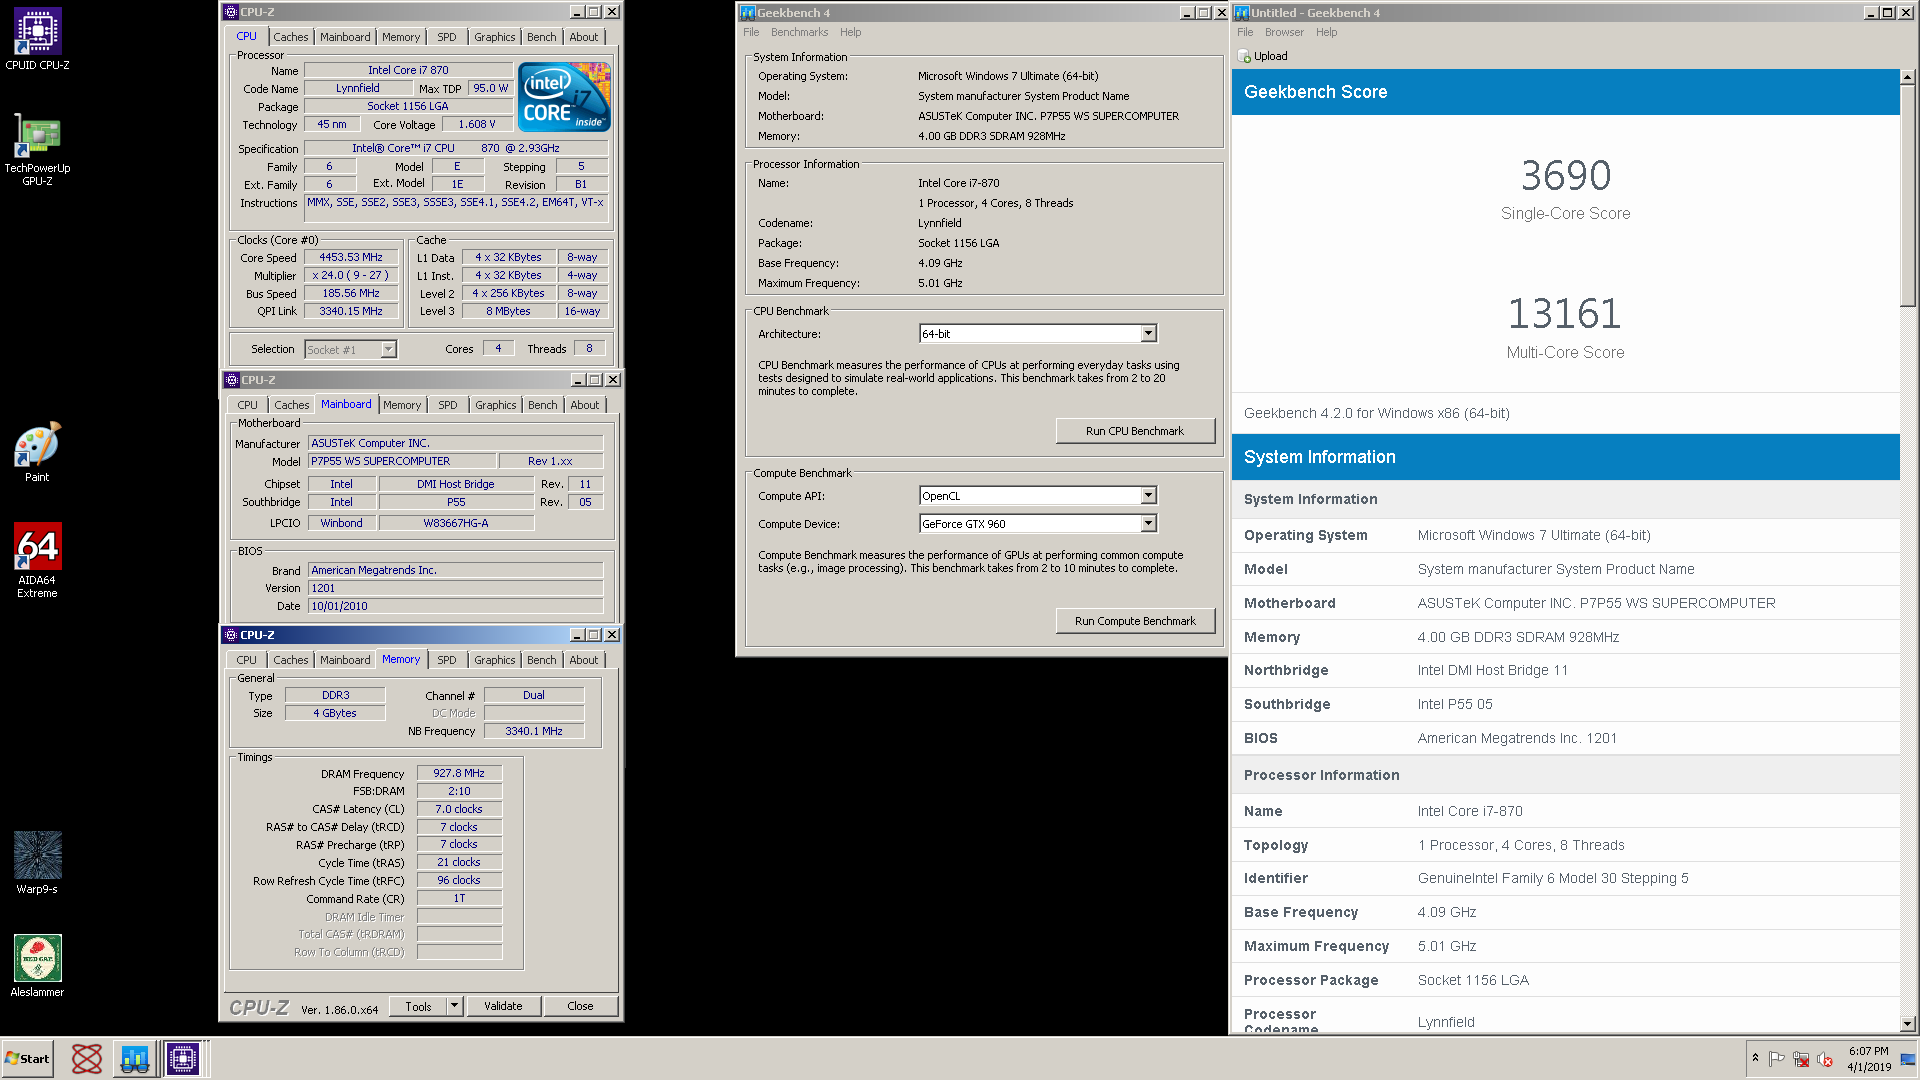Screen dimensions: 1920x1080
Task: Click the Action Center flag tray icon
Action: tap(1777, 1059)
